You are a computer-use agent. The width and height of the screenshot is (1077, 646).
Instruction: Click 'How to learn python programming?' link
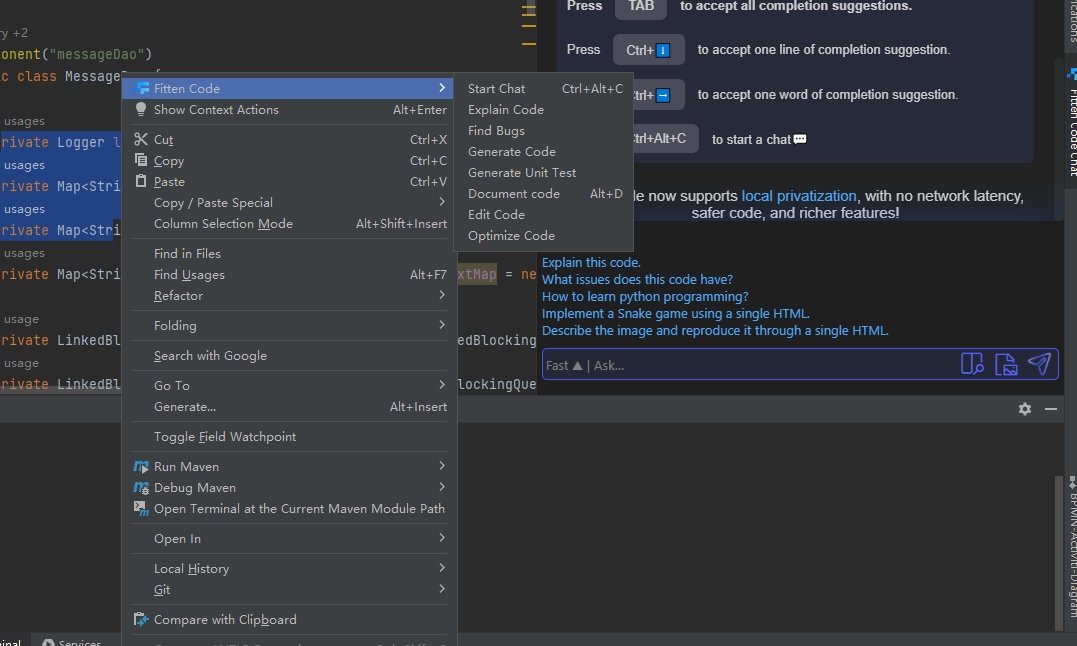645,297
